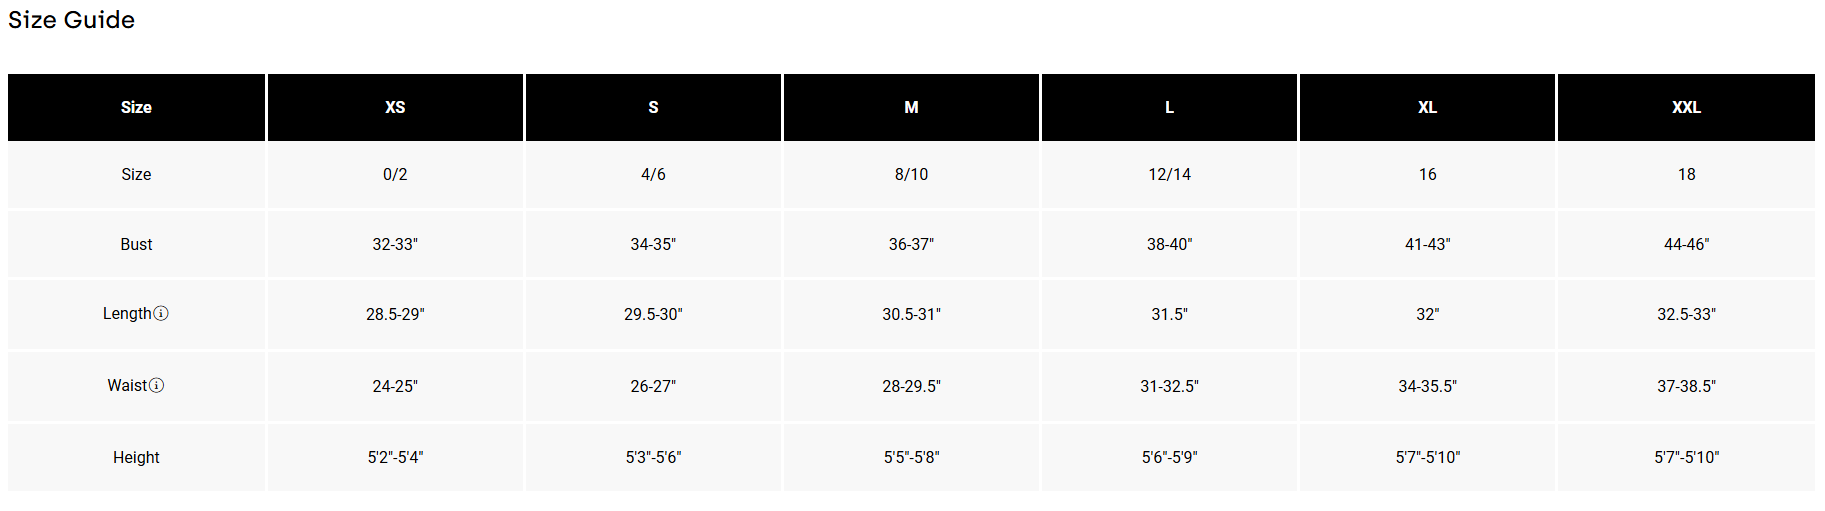Select the 29.5-30" length cell
Viewport: 1825px width, 511px height.
click(x=653, y=314)
